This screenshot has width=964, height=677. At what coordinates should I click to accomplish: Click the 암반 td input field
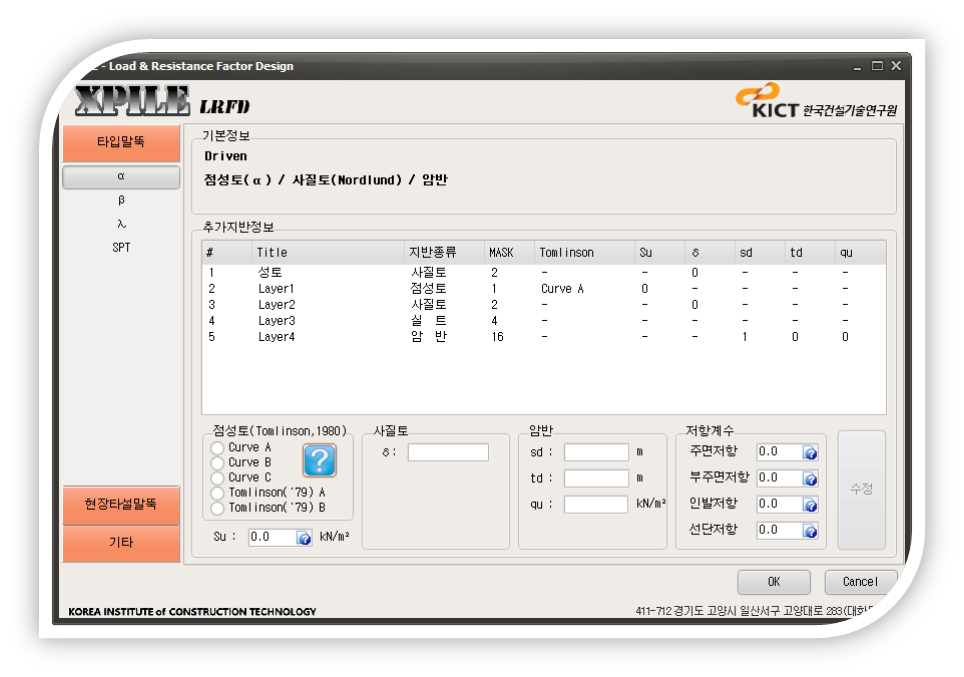[x=596, y=478]
